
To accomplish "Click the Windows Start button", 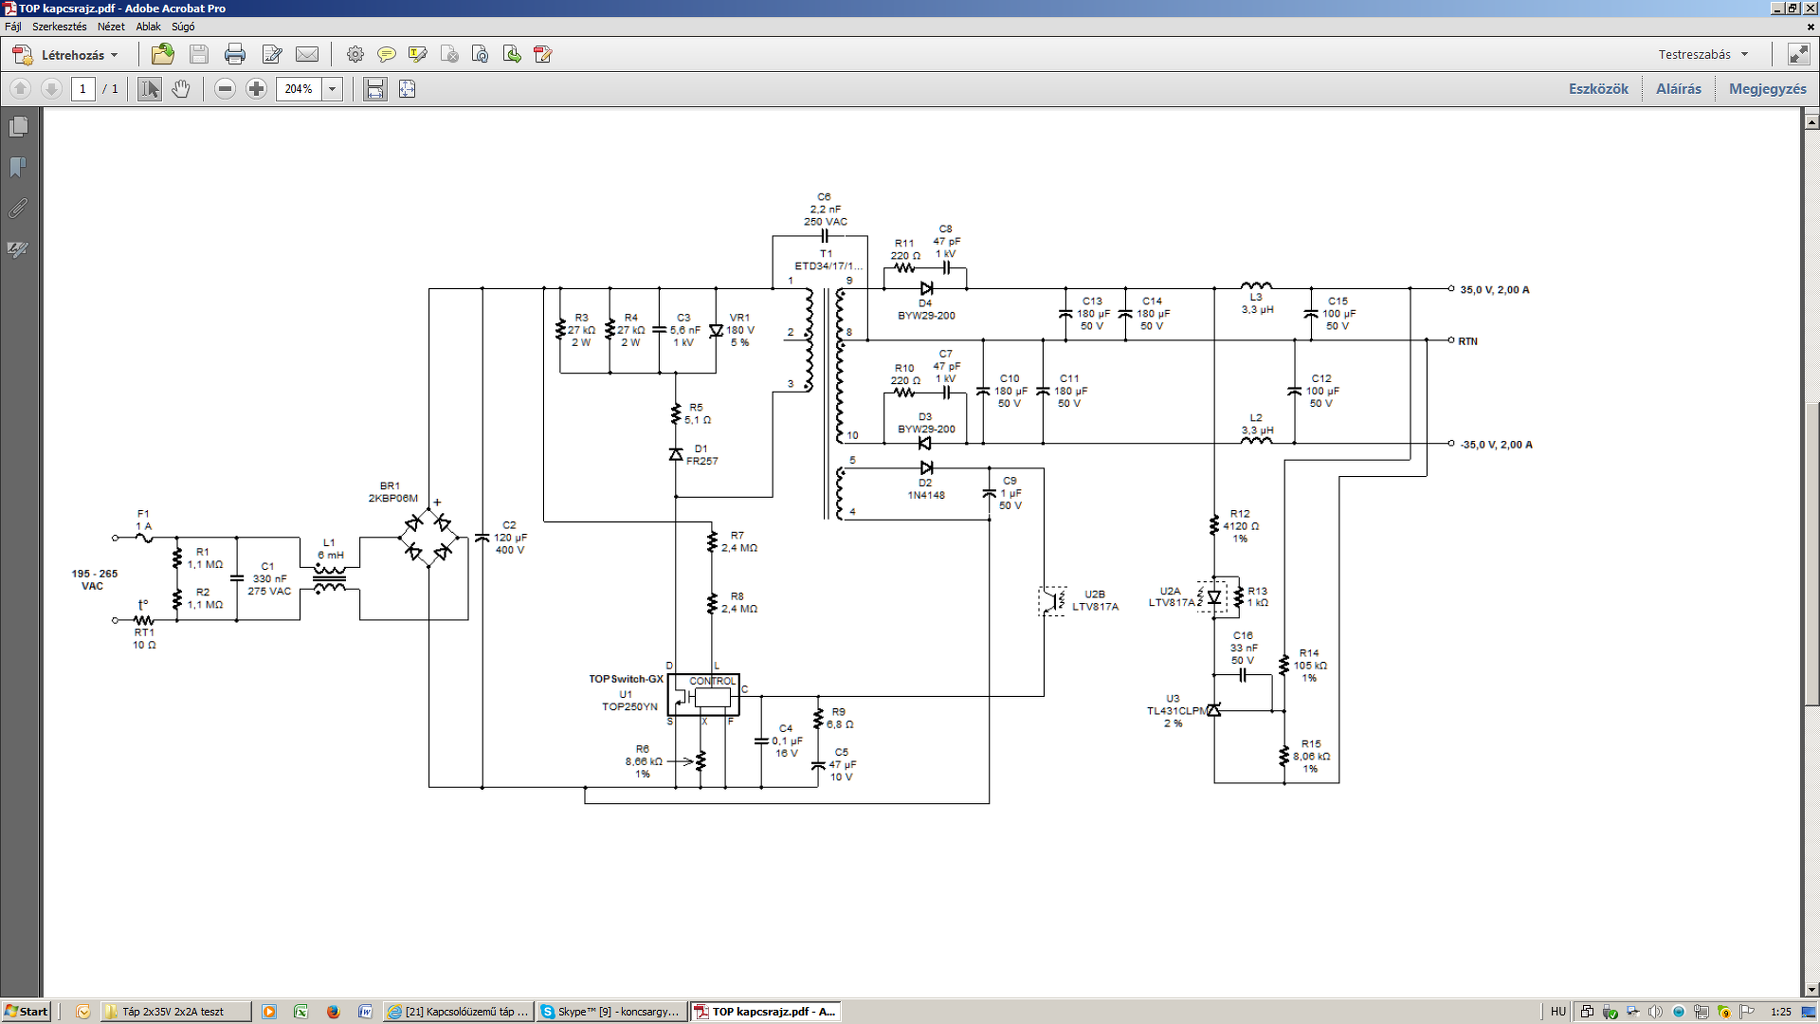I will point(27,1012).
